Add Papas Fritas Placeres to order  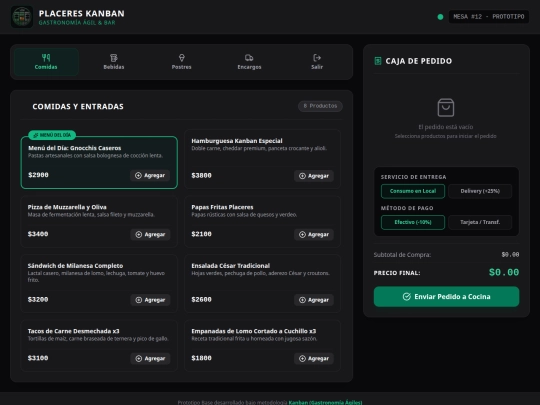click(x=314, y=234)
